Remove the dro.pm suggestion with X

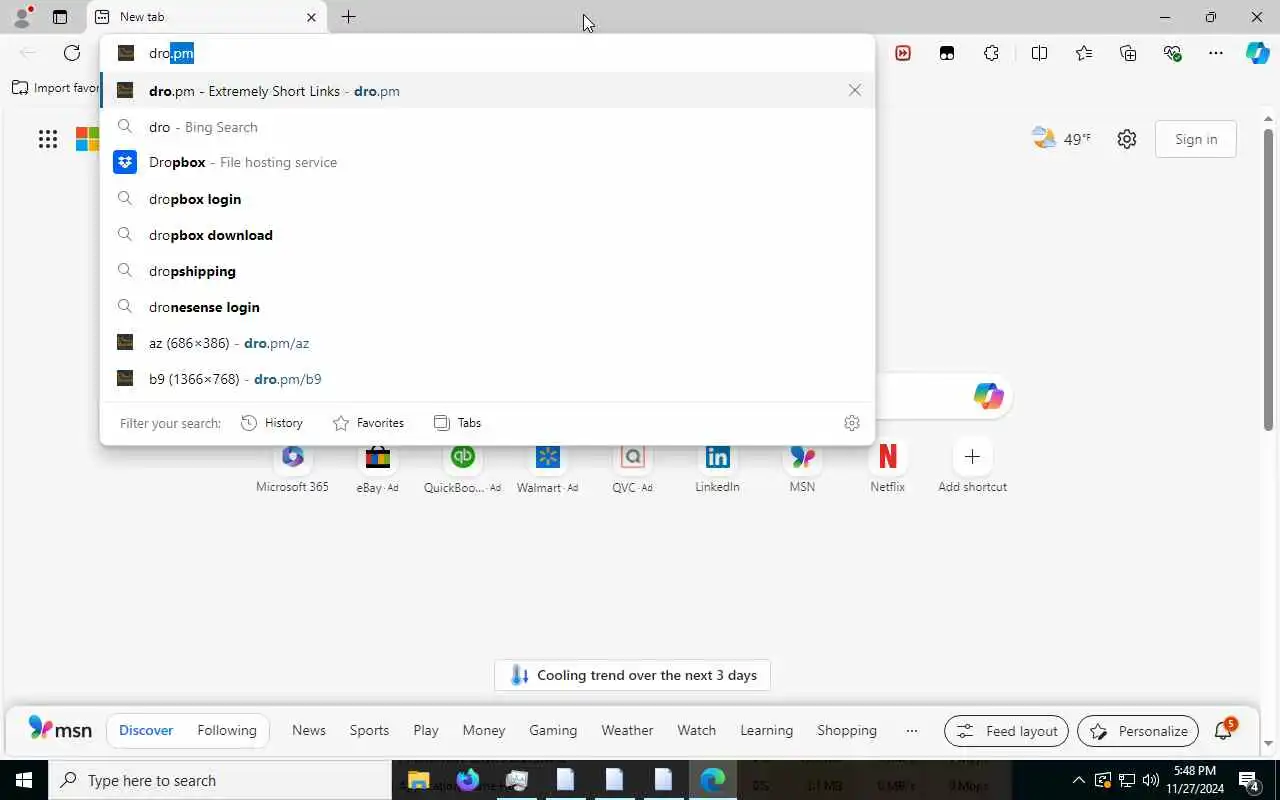(x=854, y=90)
